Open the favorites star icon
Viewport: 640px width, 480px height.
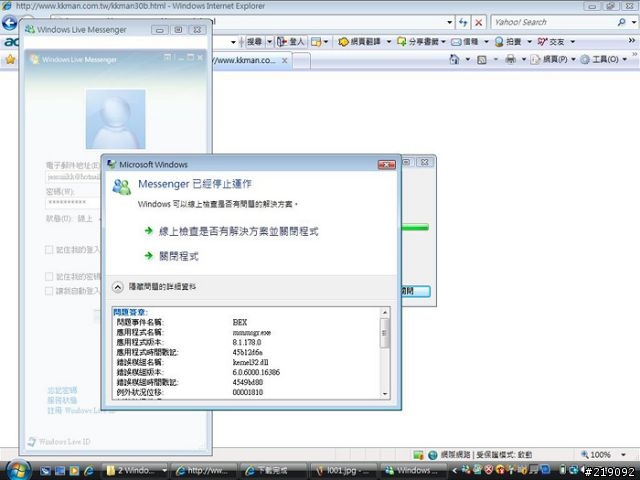click(x=11, y=60)
